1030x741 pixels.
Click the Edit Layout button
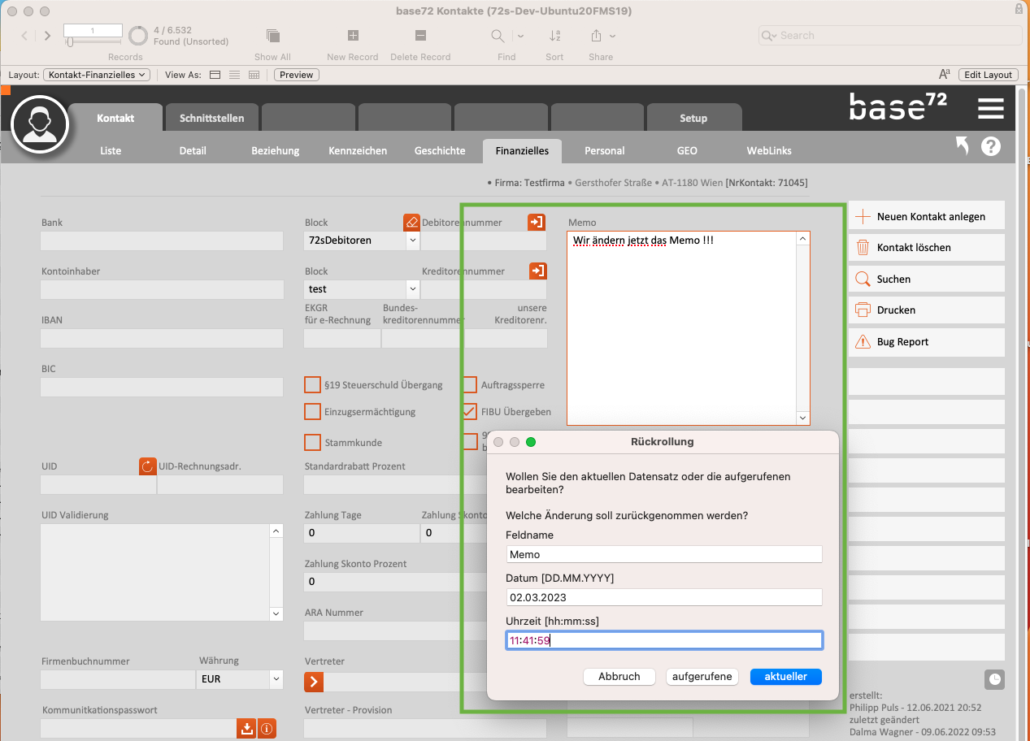coord(988,75)
